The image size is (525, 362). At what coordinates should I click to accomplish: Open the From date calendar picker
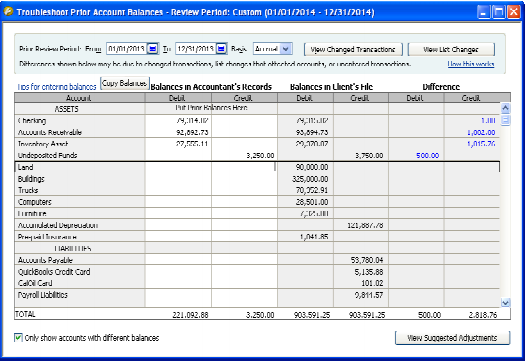pyautogui.click(x=153, y=49)
